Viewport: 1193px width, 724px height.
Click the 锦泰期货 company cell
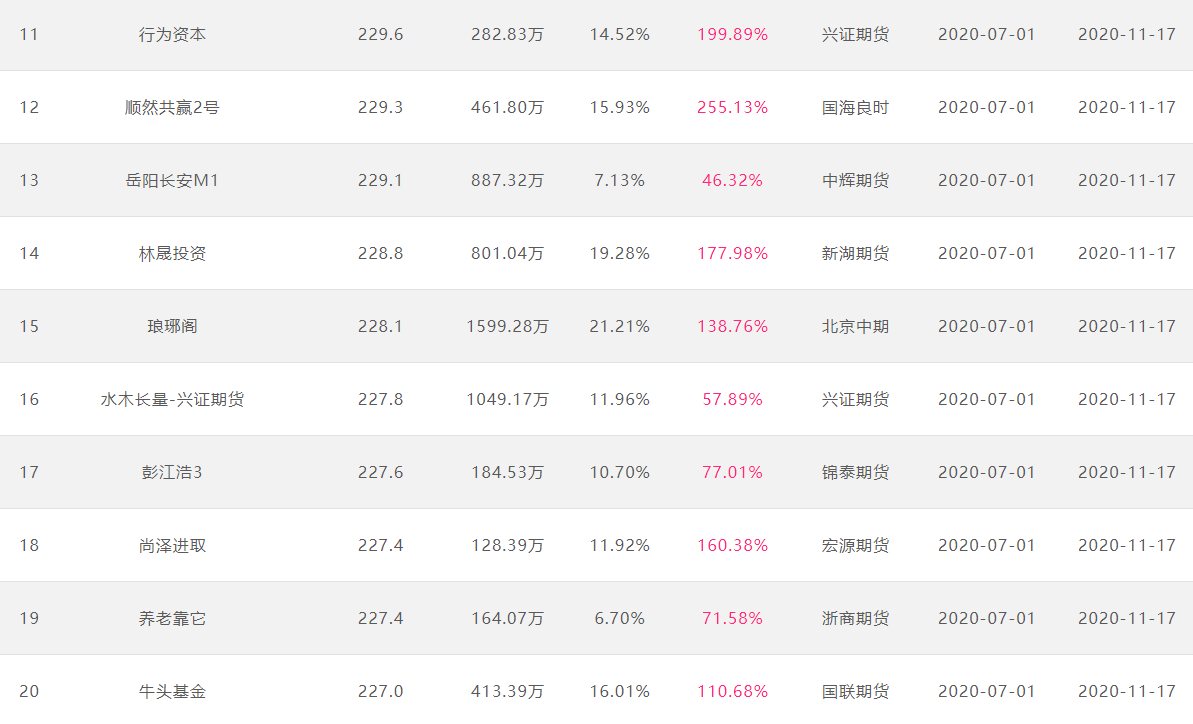tap(855, 473)
